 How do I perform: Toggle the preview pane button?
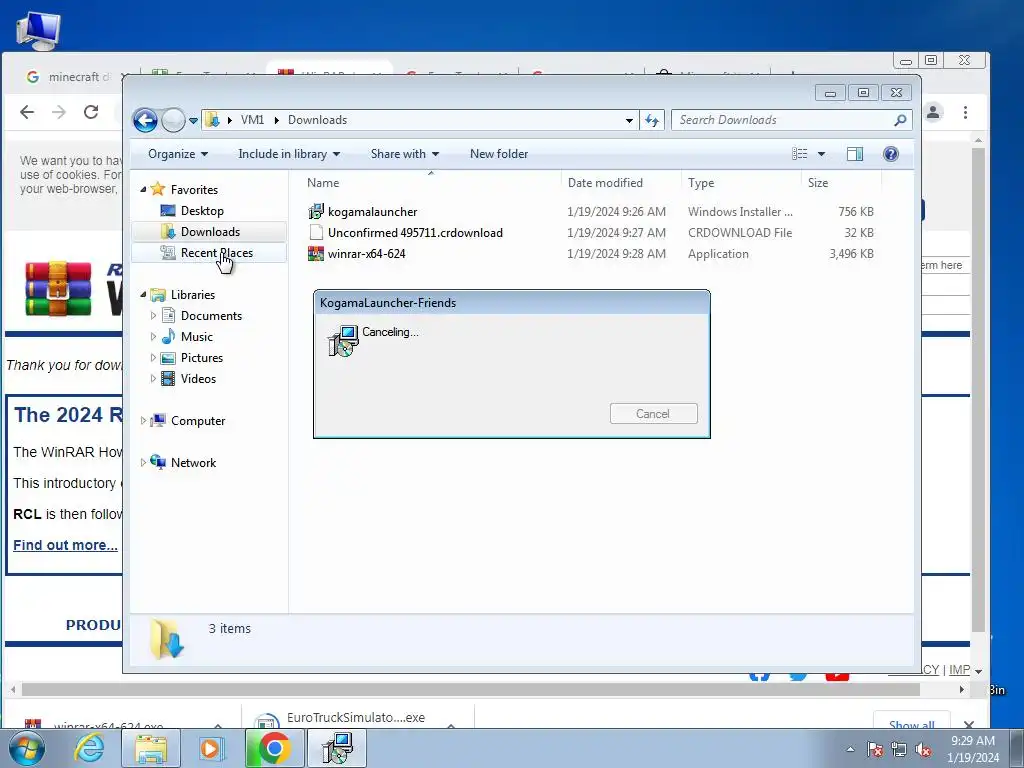pyautogui.click(x=855, y=154)
